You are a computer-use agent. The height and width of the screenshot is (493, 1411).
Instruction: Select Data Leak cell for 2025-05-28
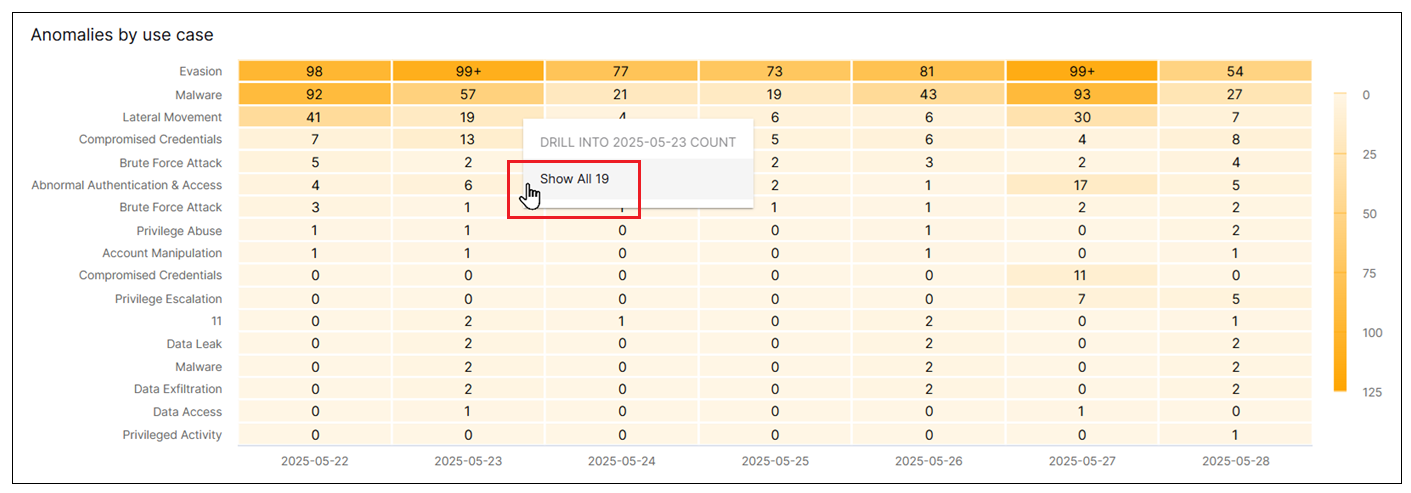pyautogui.click(x=1235, y=344)
